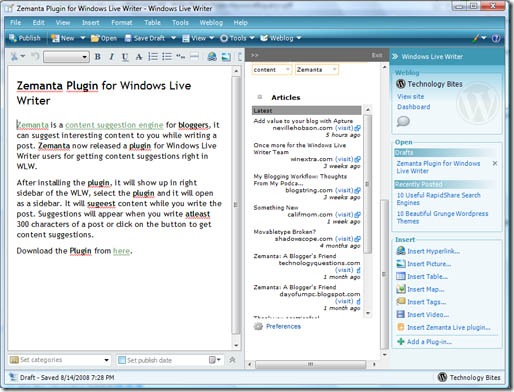Visit the blogstring.com article link
The width and height of the screenshot is (514, 392).
click(344, 190)
